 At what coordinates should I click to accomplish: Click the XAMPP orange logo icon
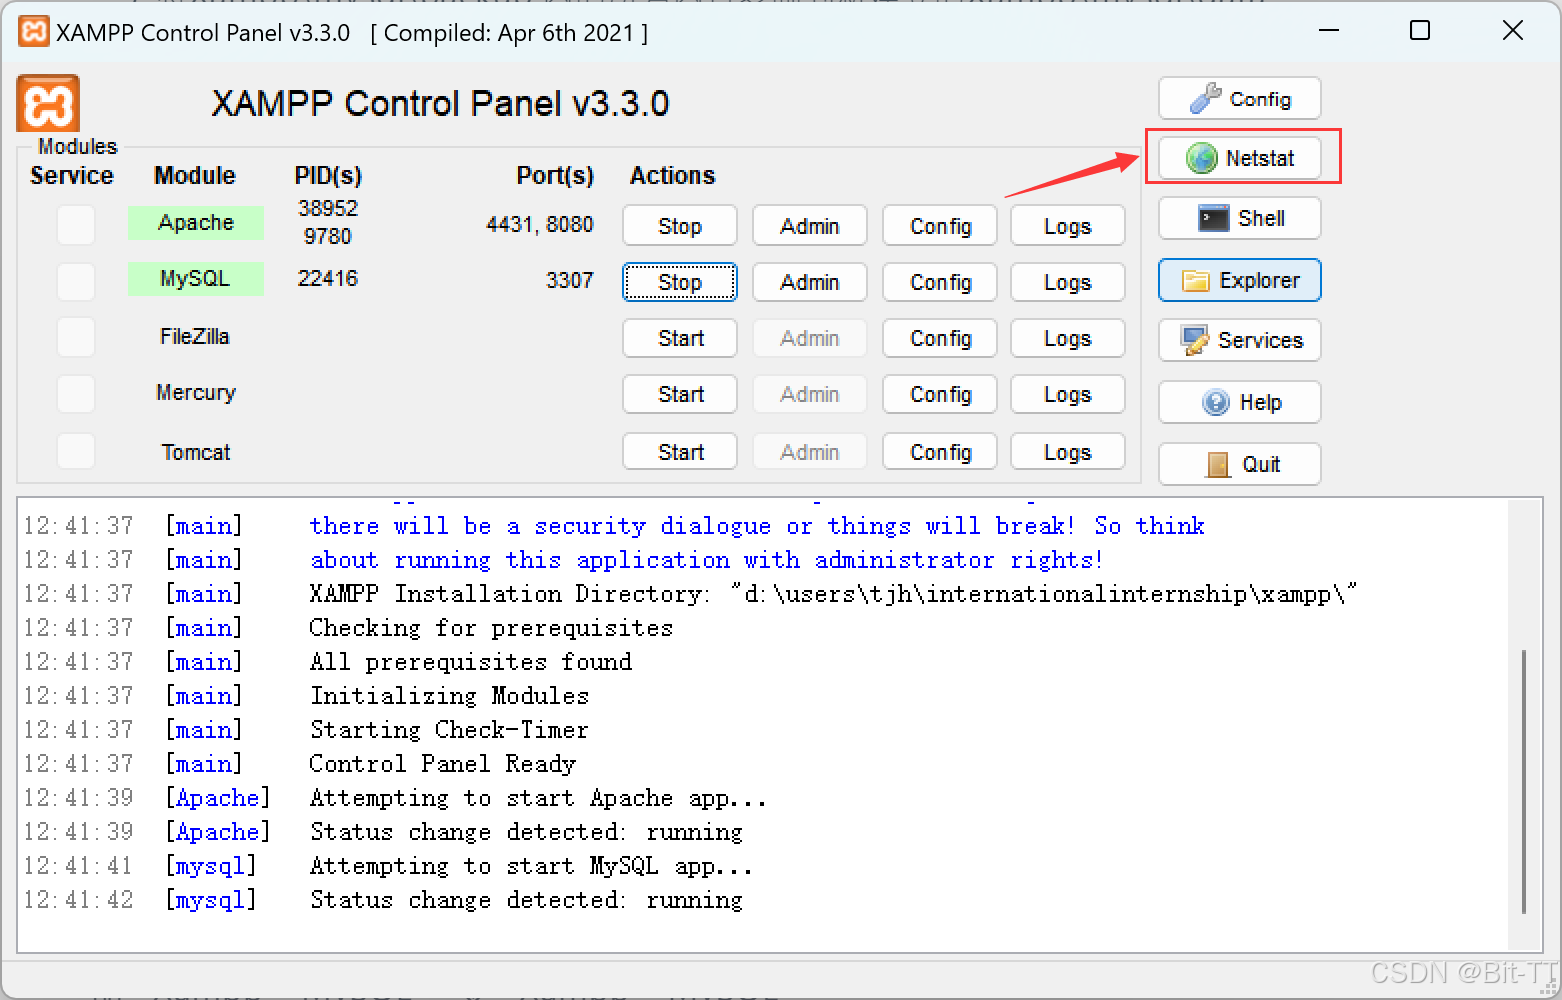pyautogui.click(x=47, y=103)
